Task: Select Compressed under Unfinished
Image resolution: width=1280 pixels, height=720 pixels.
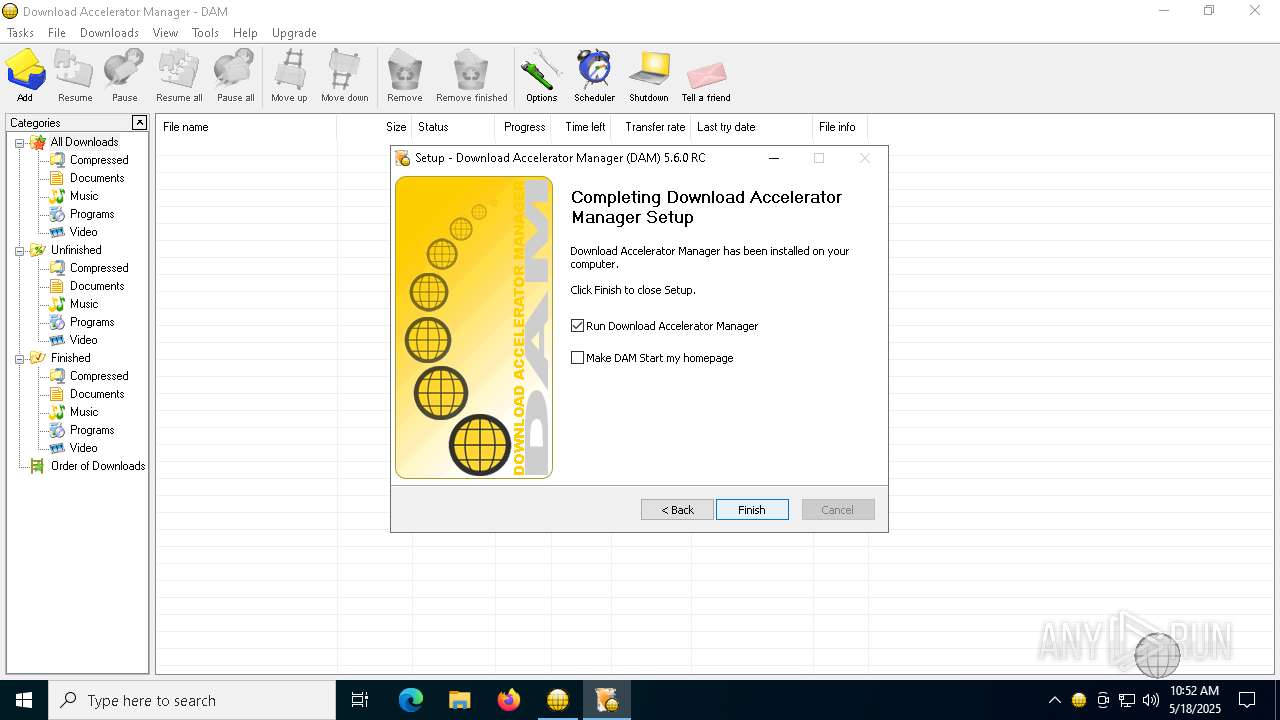Action: [x=99, y=268]
